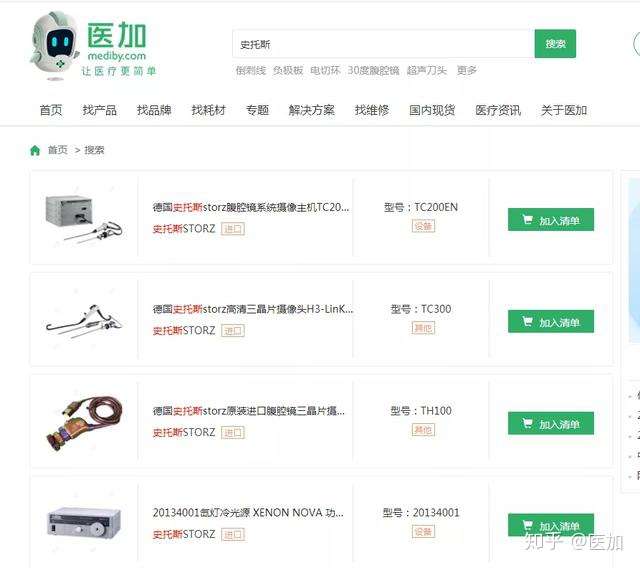Add TC200EN product to list
Screen dimensions: 640x568
pos(551,220)
